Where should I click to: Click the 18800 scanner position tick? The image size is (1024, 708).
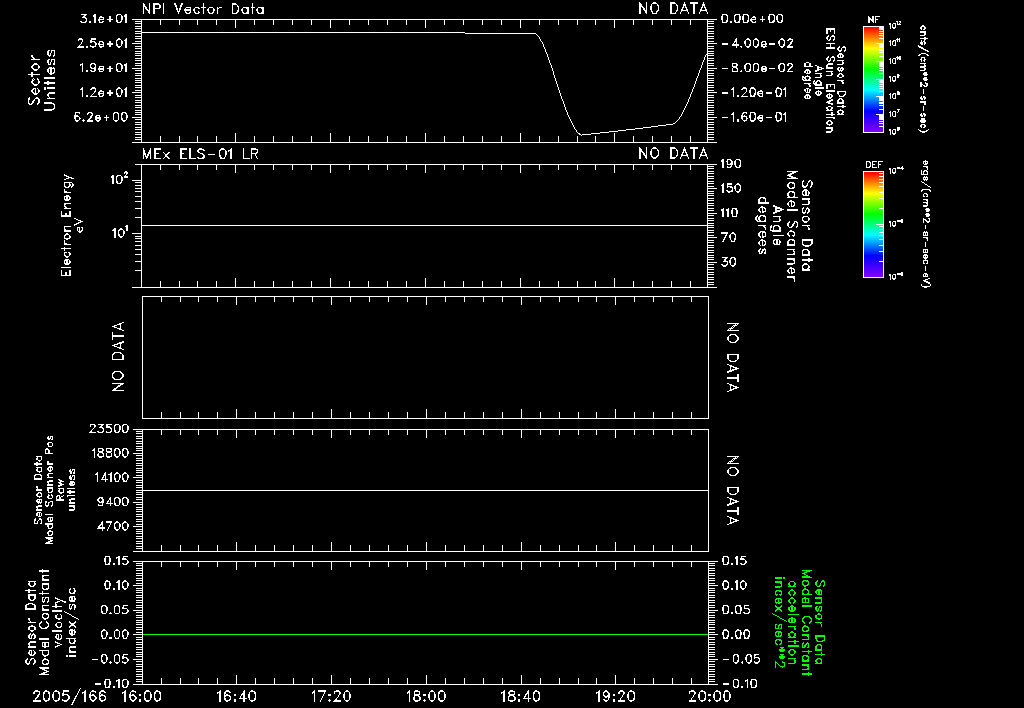[109, 453]
